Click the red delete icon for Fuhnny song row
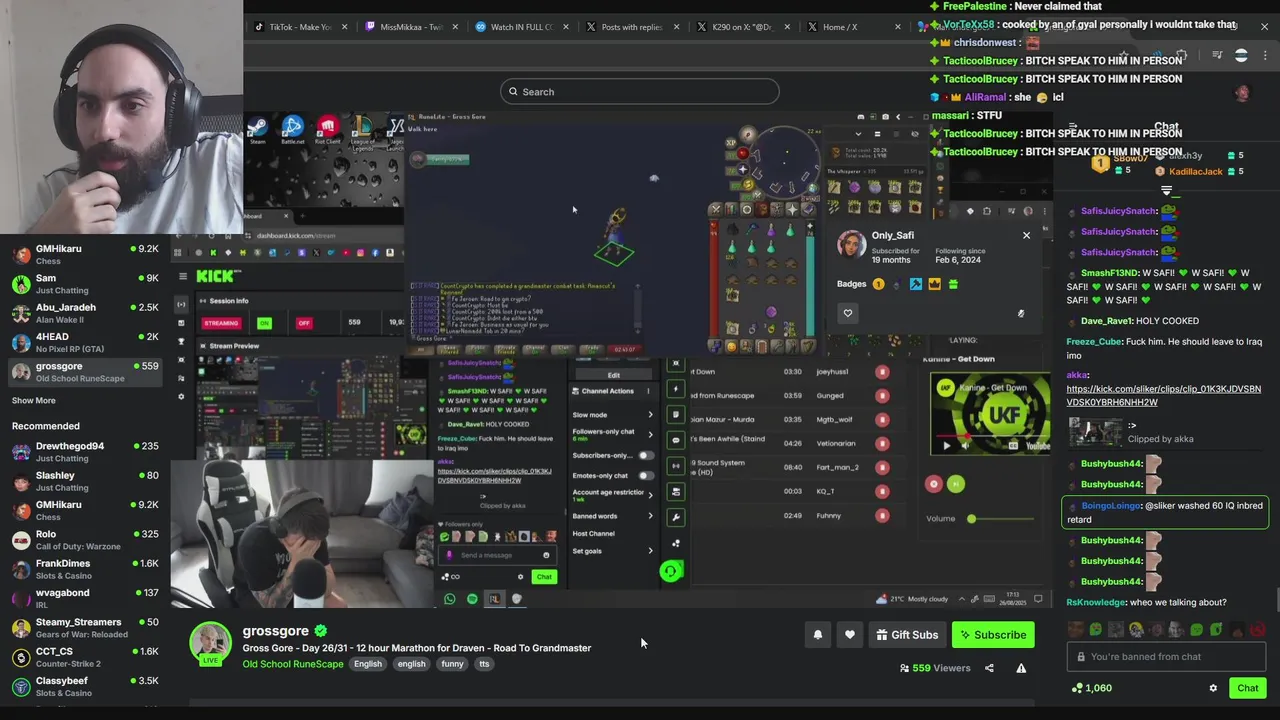This screenshot has width=1280, height=720. point(882,516)
